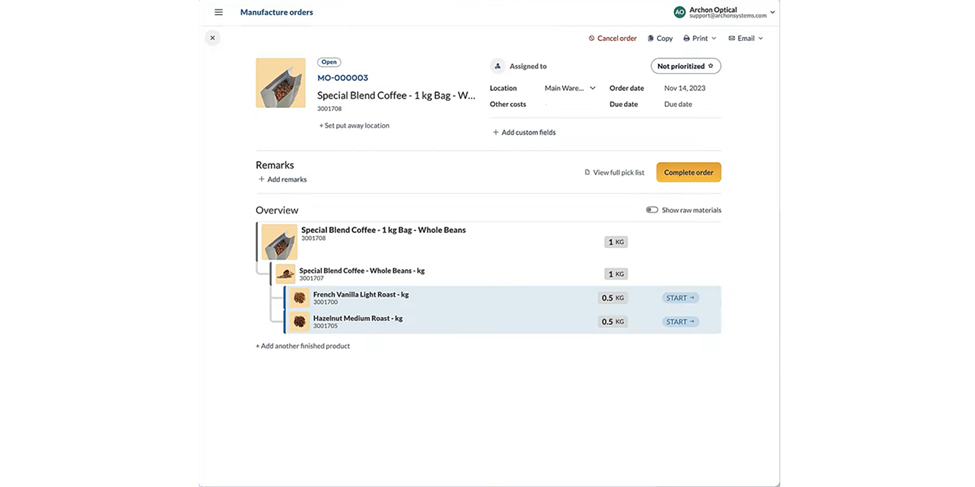
Task: Open the Email dropdown menu
Action: click(746, 38)
